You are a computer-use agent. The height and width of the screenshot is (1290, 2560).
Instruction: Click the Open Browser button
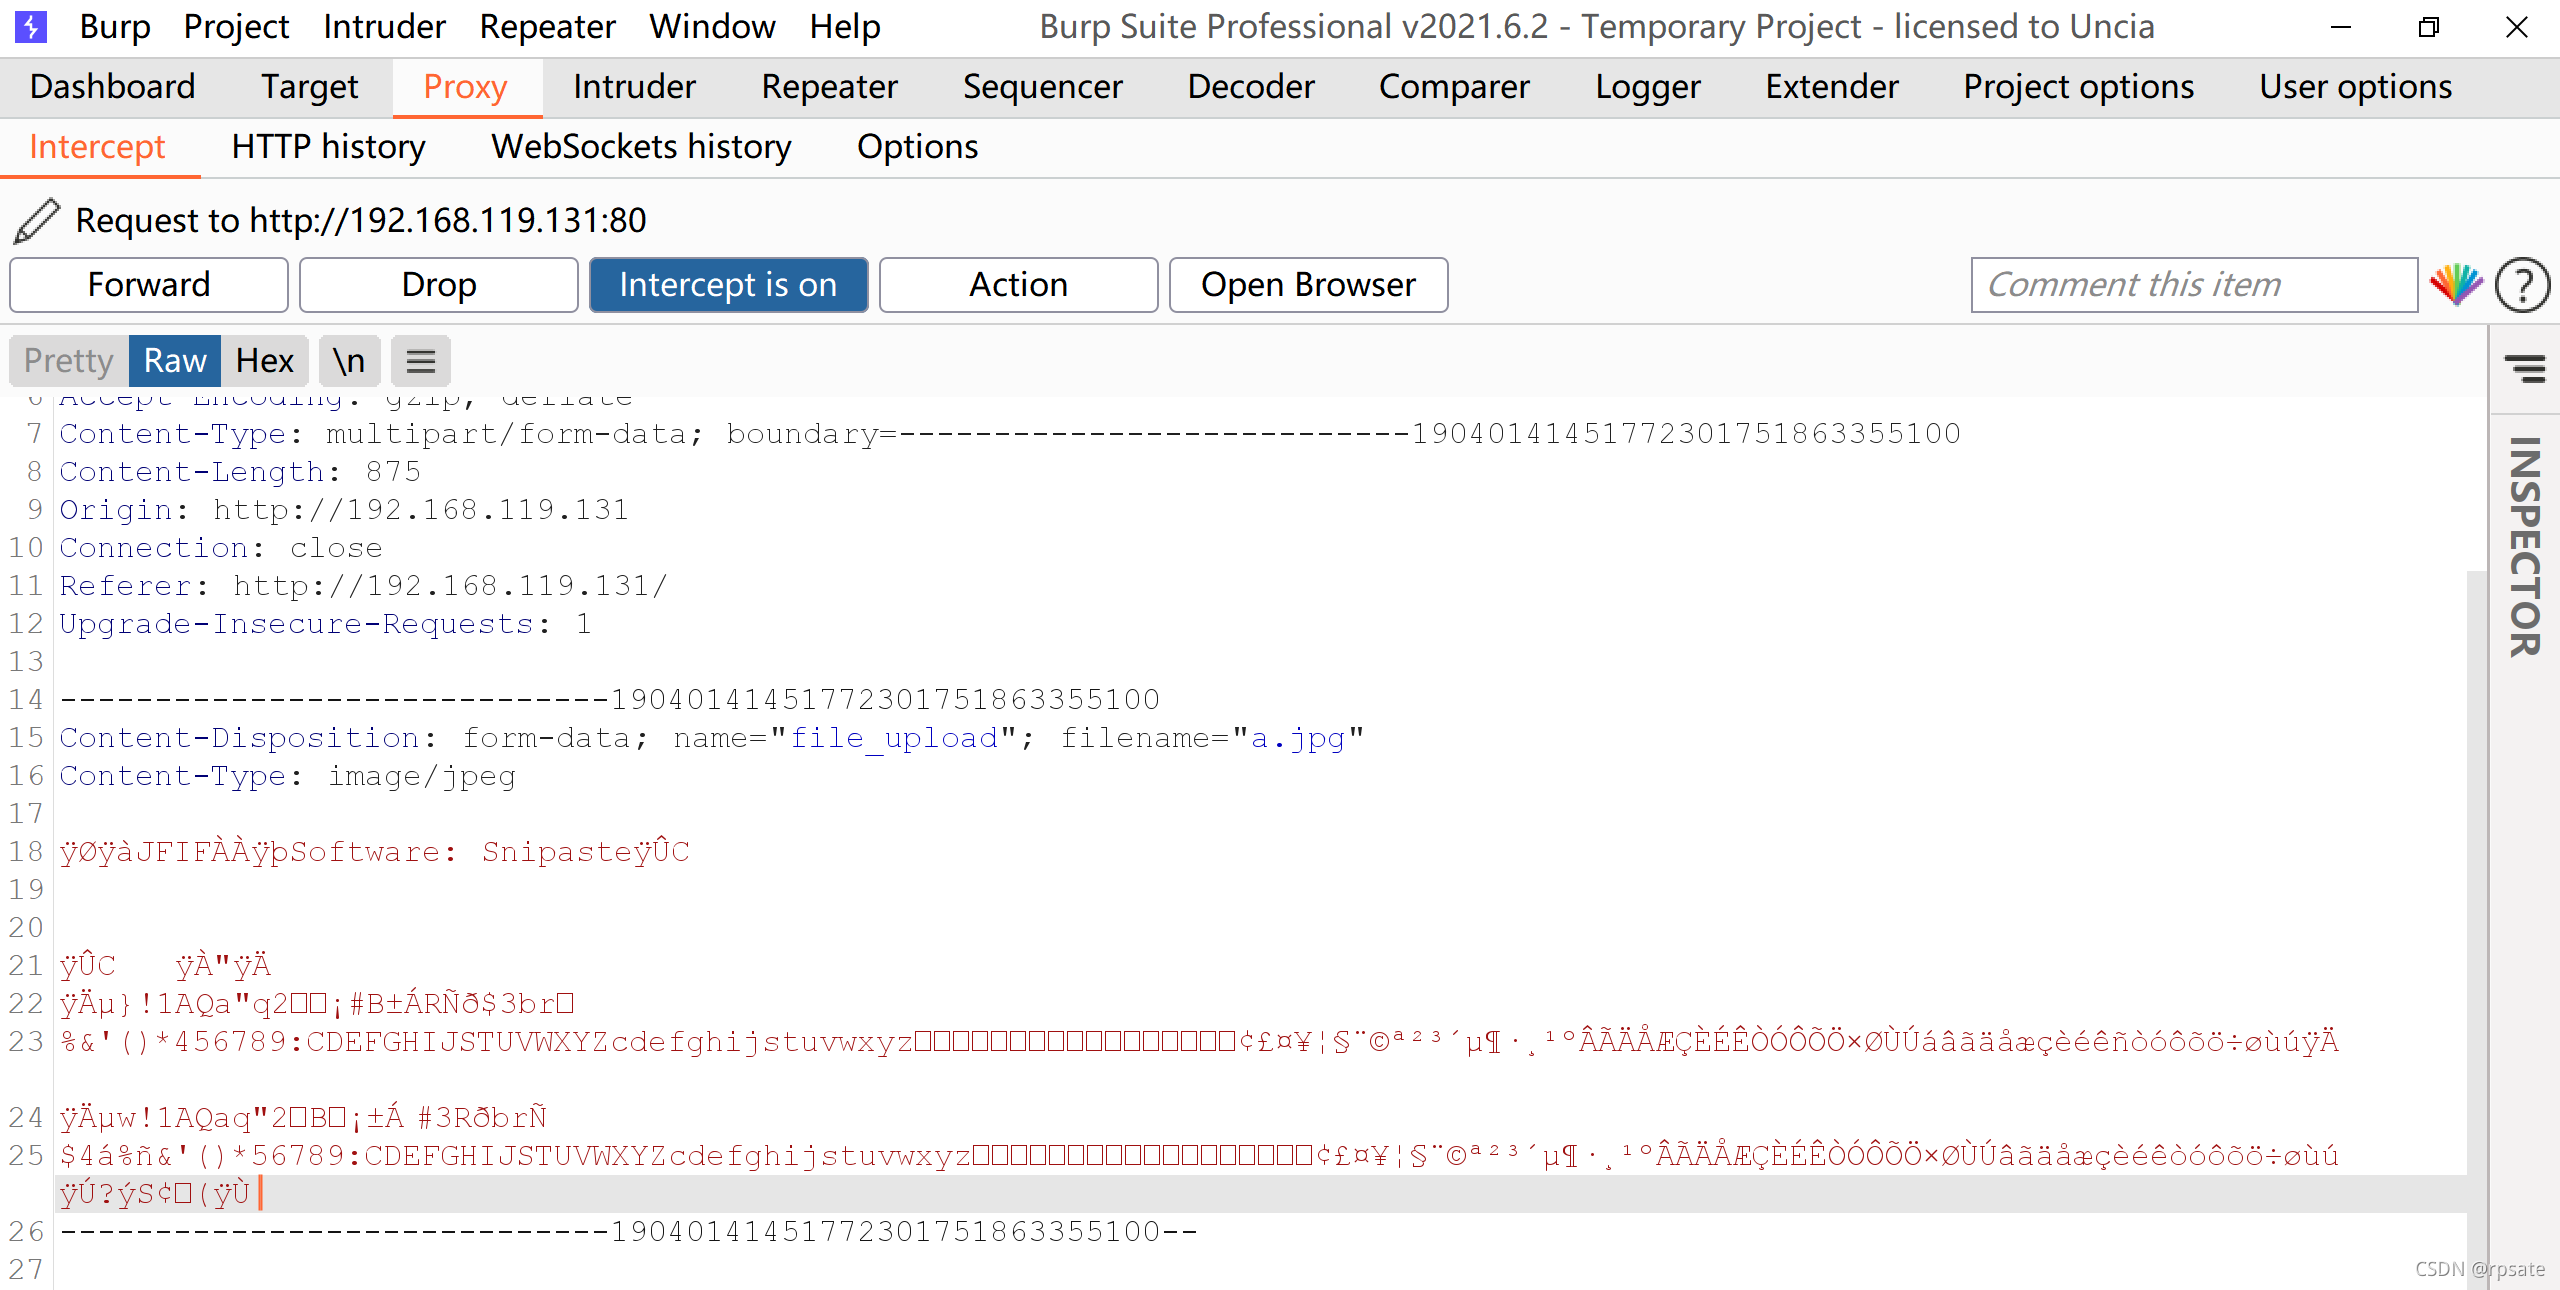pyautogui.click(x=1308, y=285)
